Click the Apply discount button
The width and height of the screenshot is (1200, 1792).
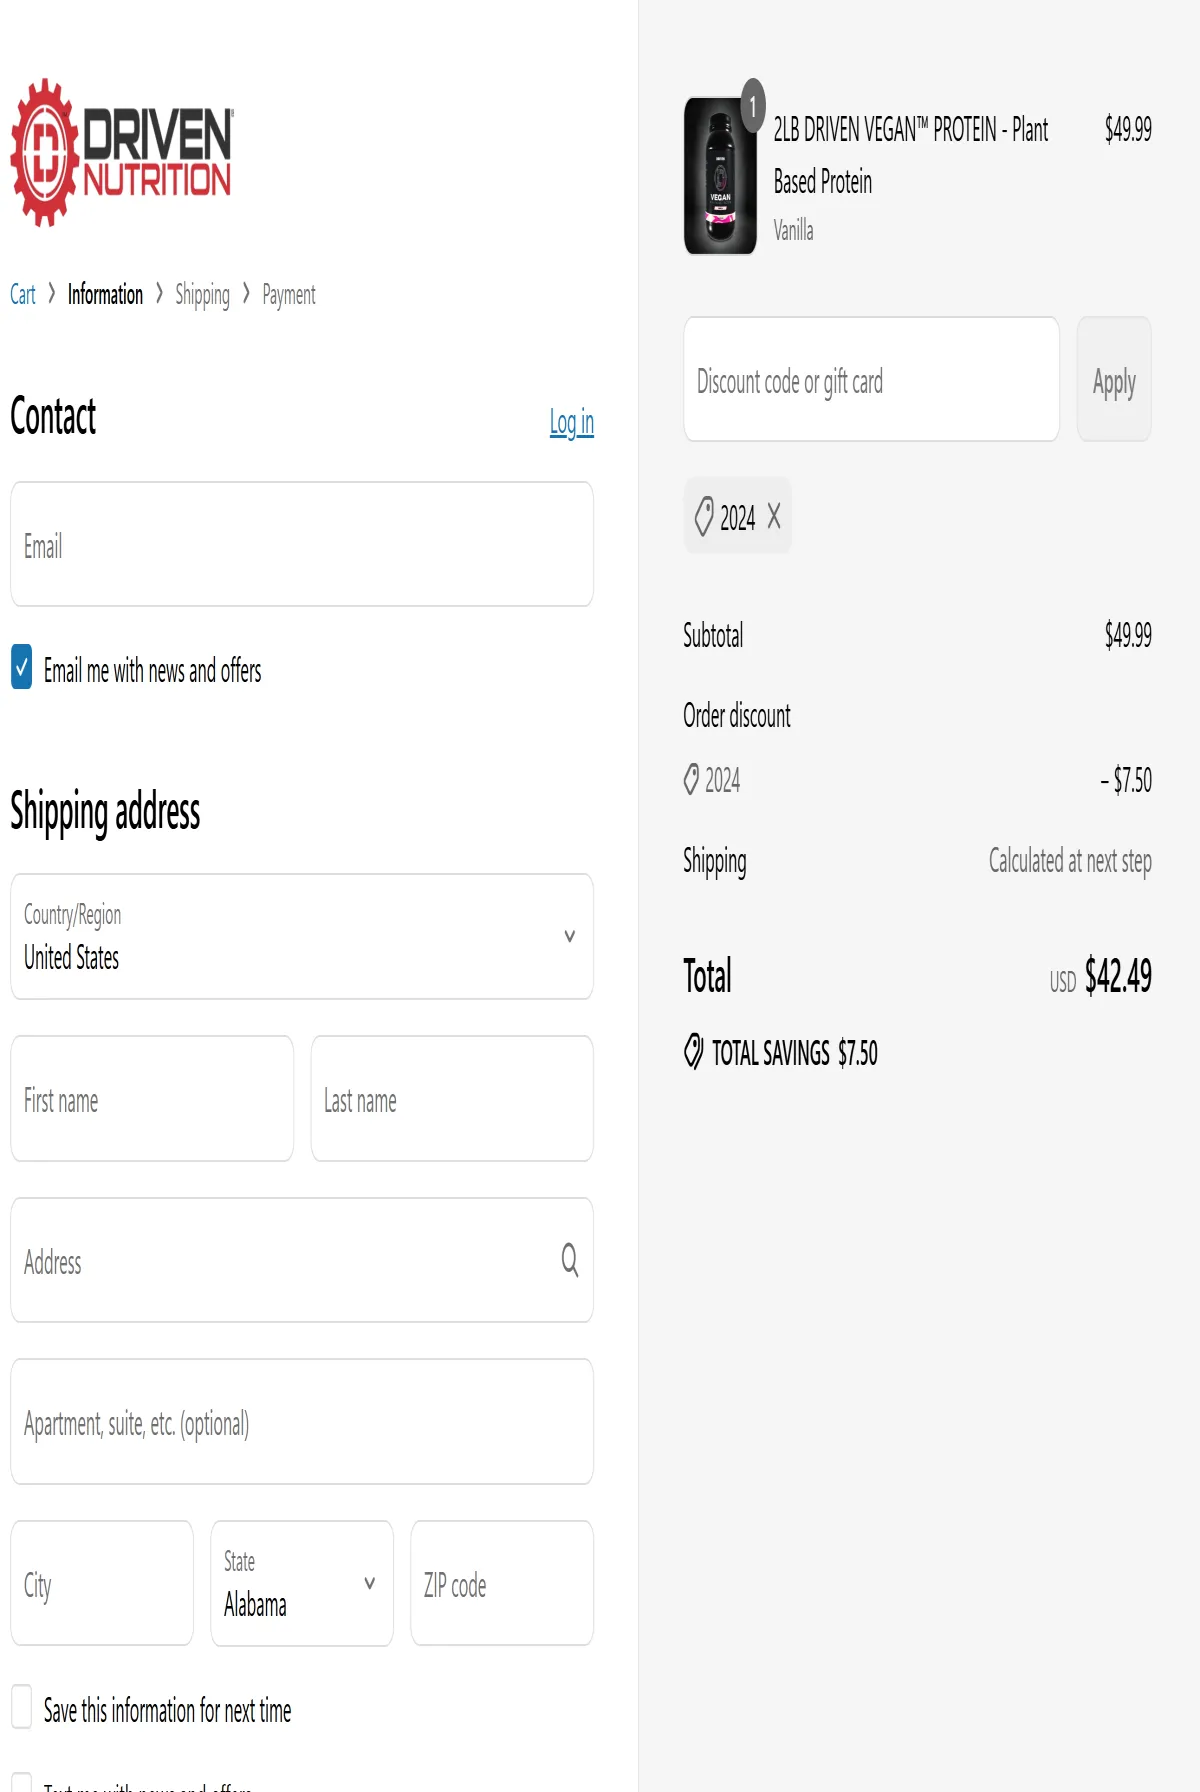[1114, 379]
